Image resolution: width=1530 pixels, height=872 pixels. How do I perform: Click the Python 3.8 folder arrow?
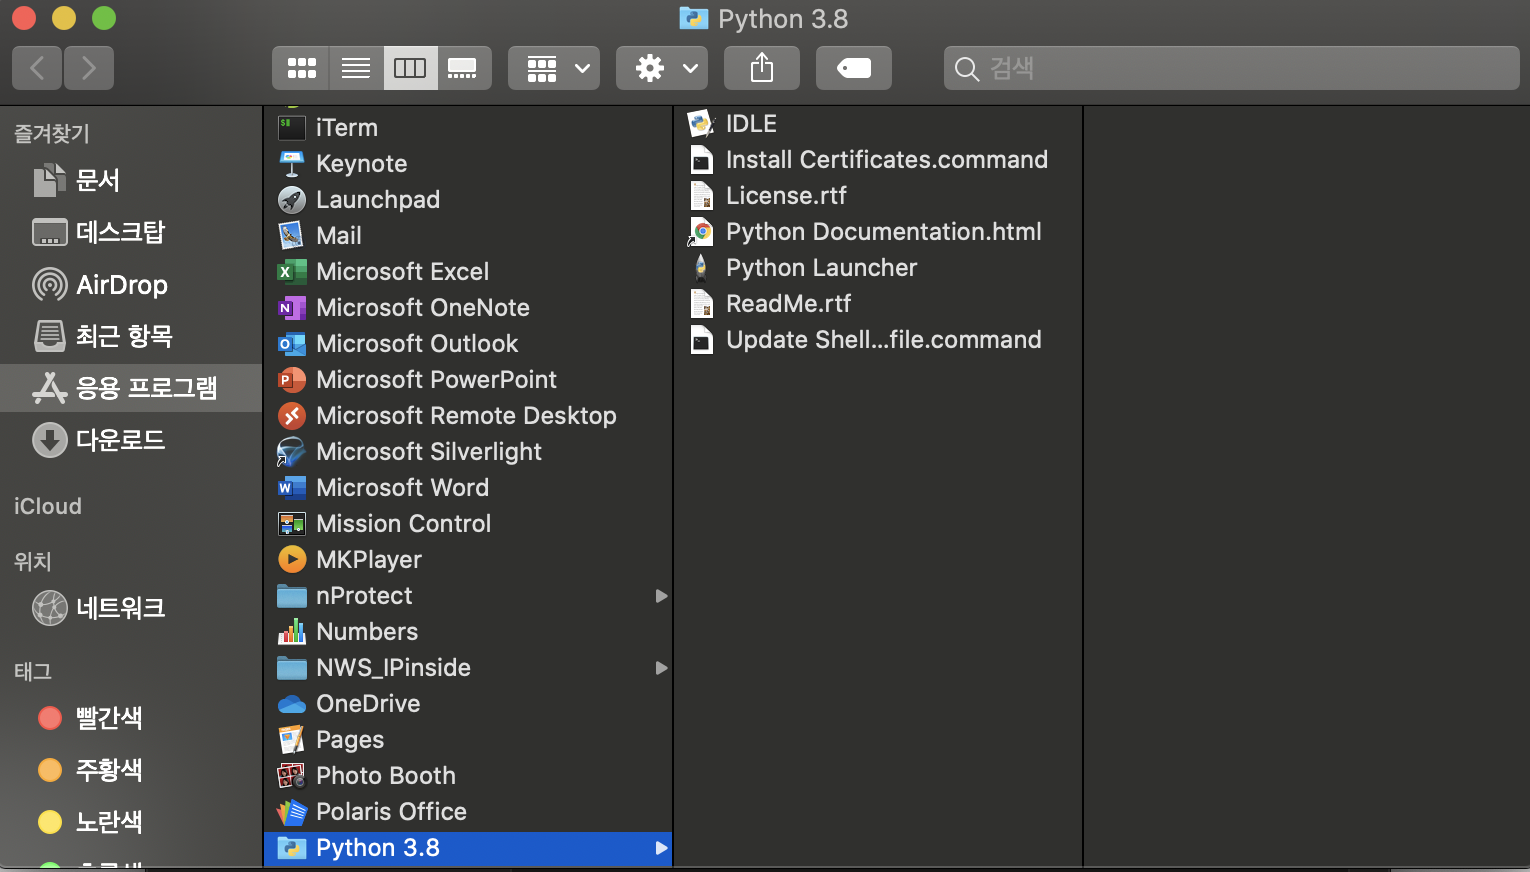pyautogui.click(x=661, y=848)
